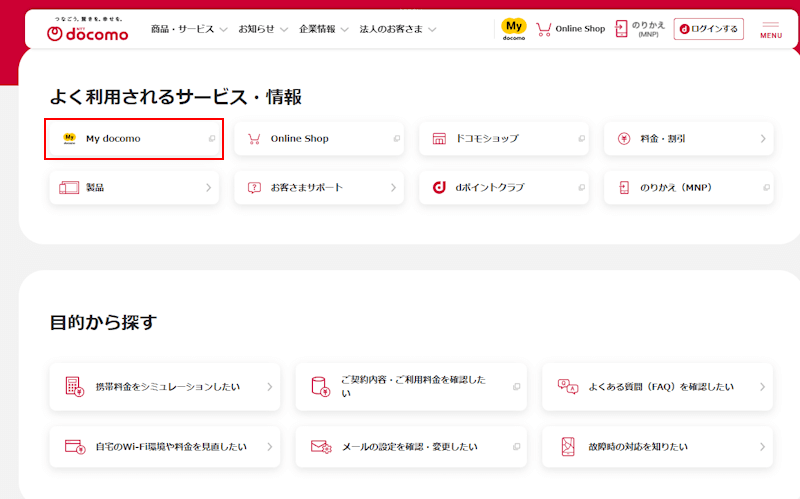Screen dimensions: 800x499
Task: Click external-link icon on ご契約内容 card
Action: click(x=516, y=387)
